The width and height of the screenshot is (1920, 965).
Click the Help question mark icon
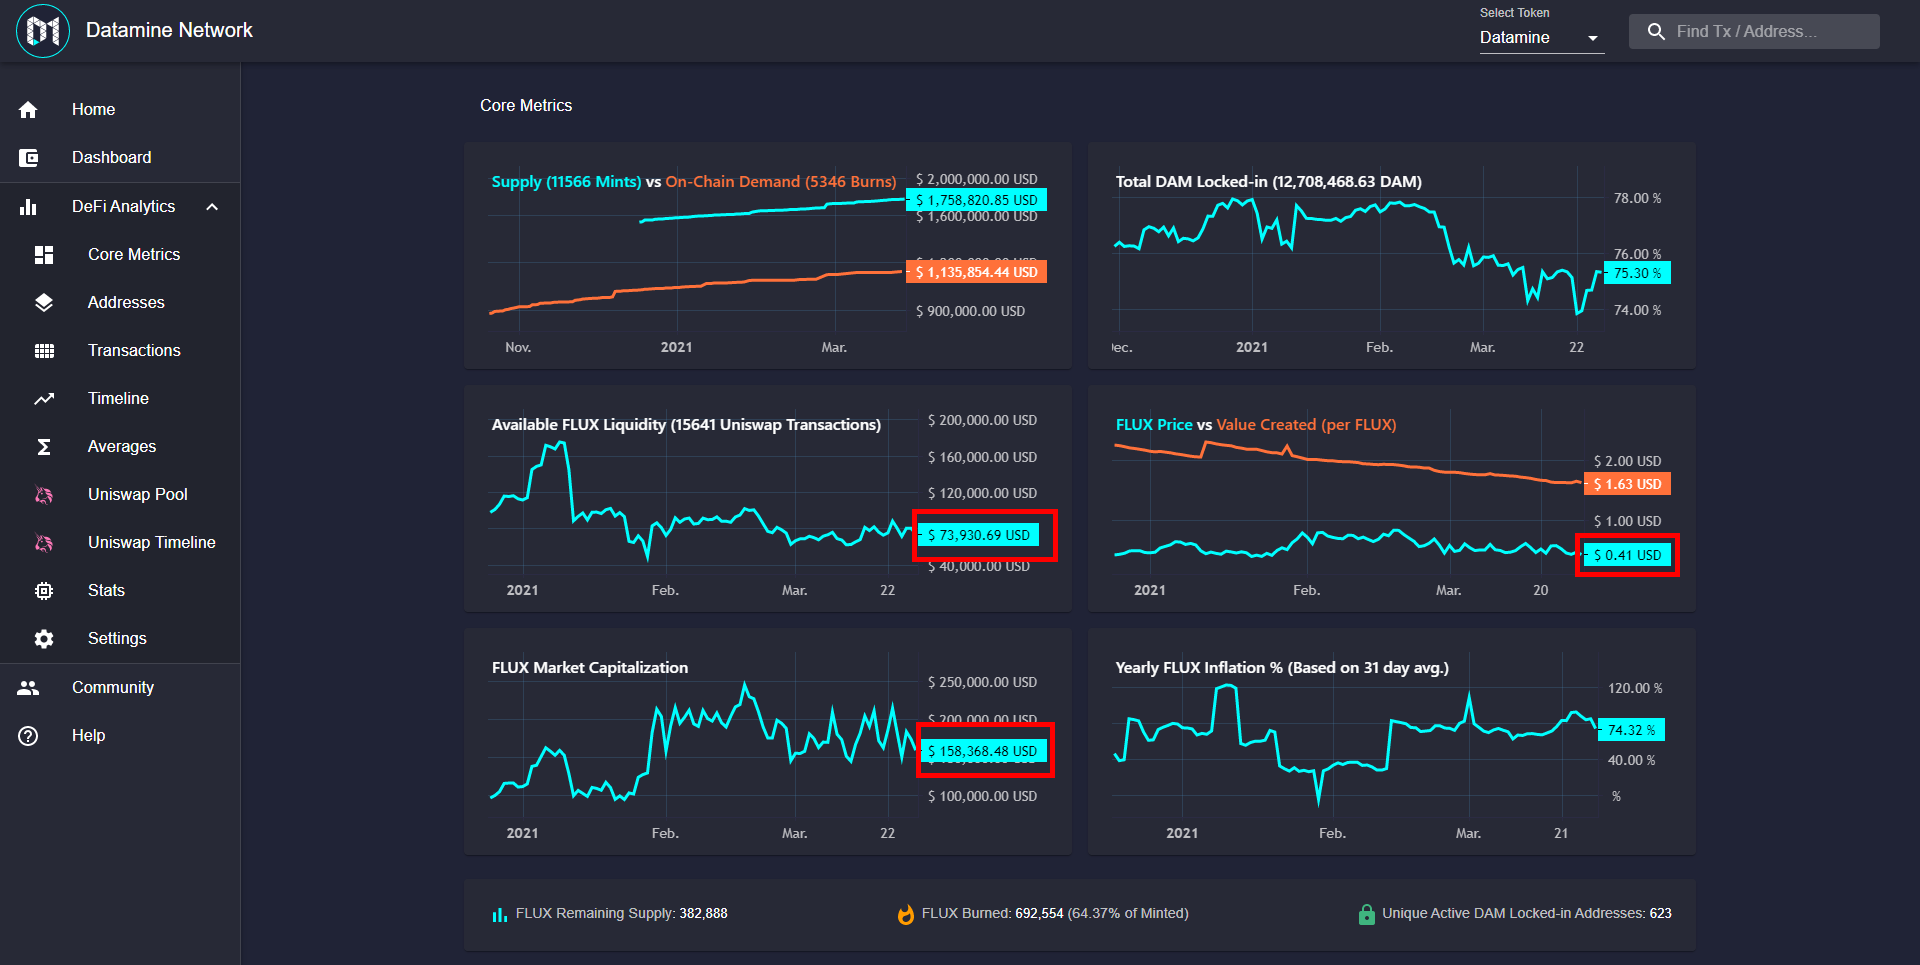(x=28, y=736)
